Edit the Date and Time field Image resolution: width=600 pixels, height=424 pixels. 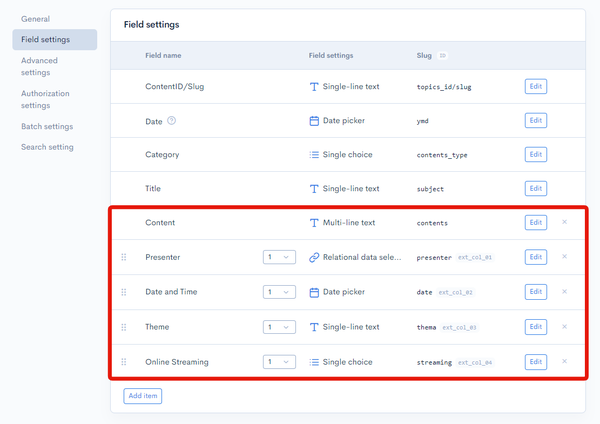point(536,292)
